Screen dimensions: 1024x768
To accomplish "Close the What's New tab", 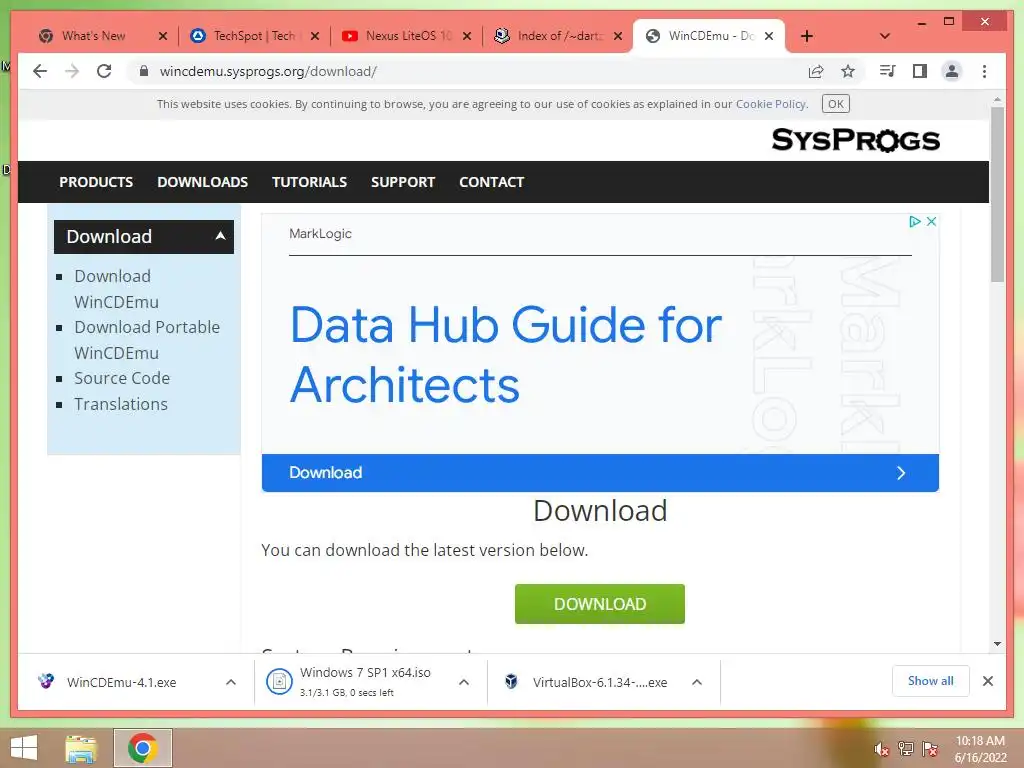I will tap(163, 36).
